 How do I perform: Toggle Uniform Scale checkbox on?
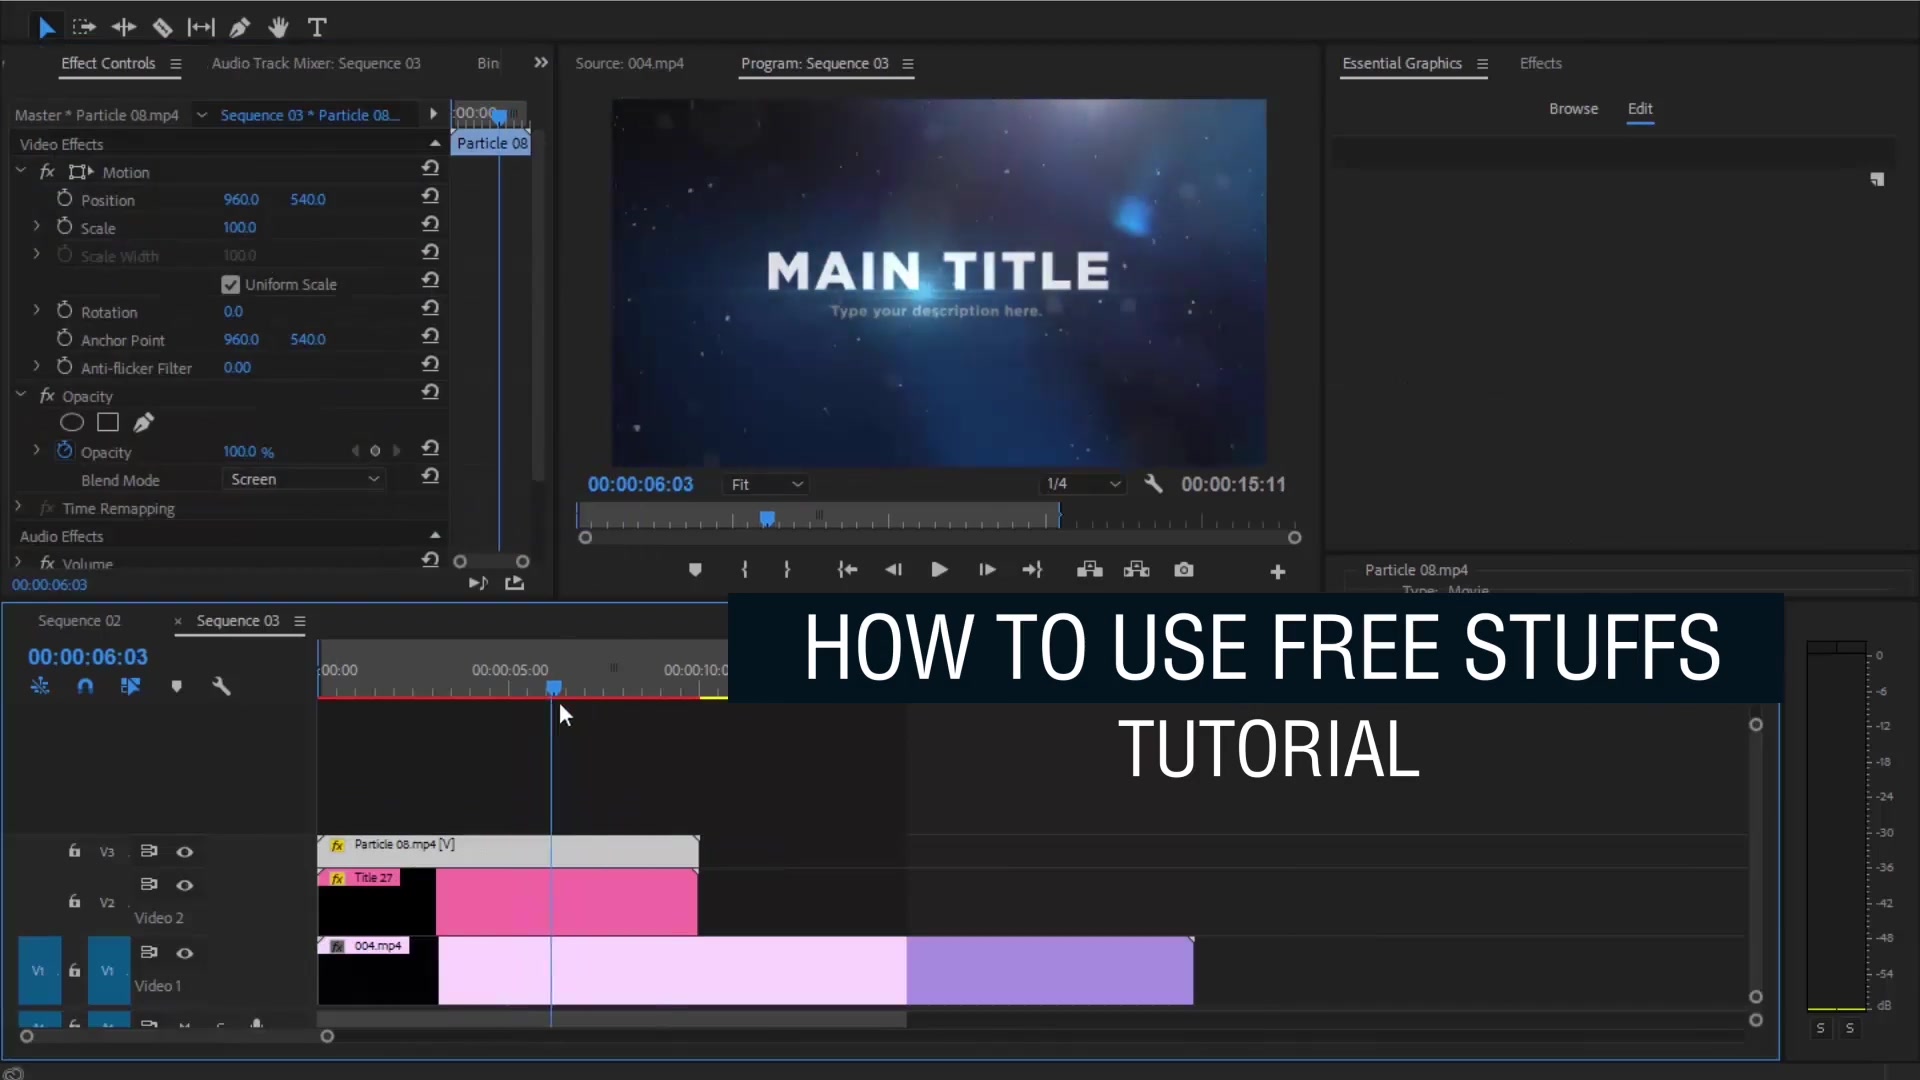pyautogui.click(x=231, y=284)
